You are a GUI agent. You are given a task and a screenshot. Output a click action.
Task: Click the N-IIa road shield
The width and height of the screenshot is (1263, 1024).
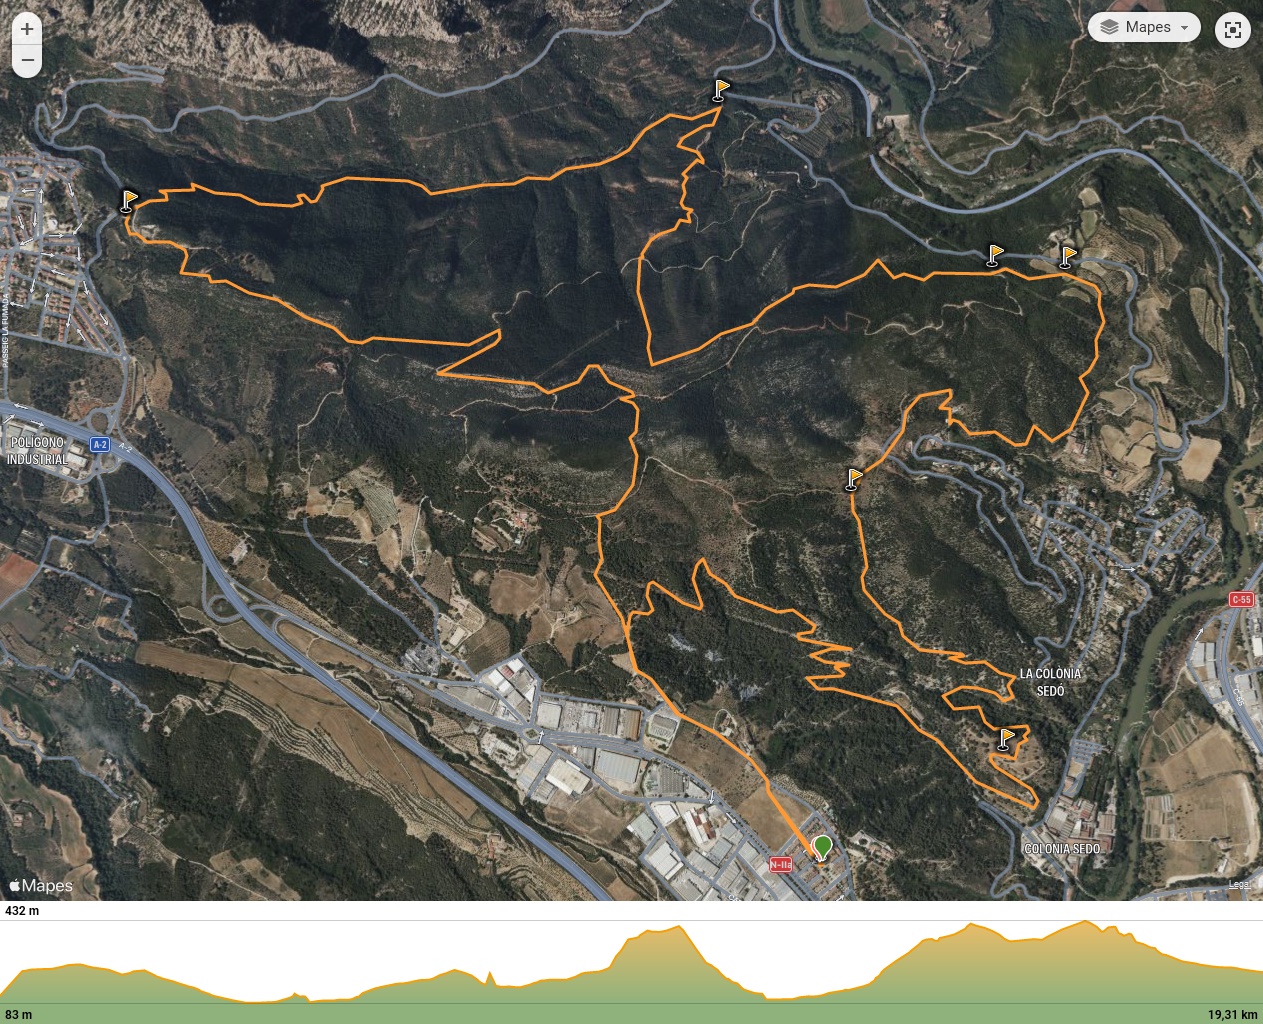(x=781, y=864)
